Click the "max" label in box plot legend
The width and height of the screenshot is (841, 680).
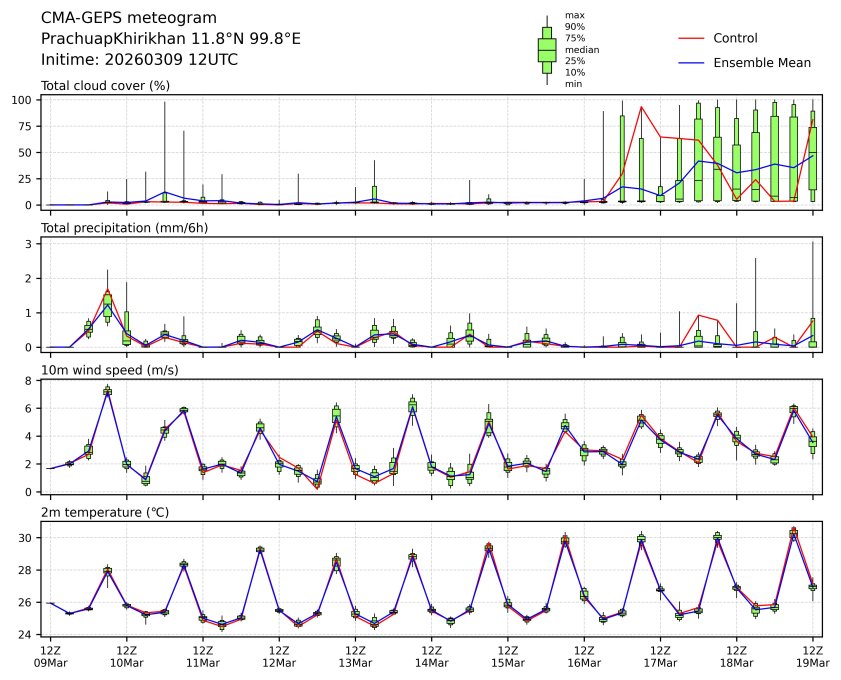click(x=573, y=15)
